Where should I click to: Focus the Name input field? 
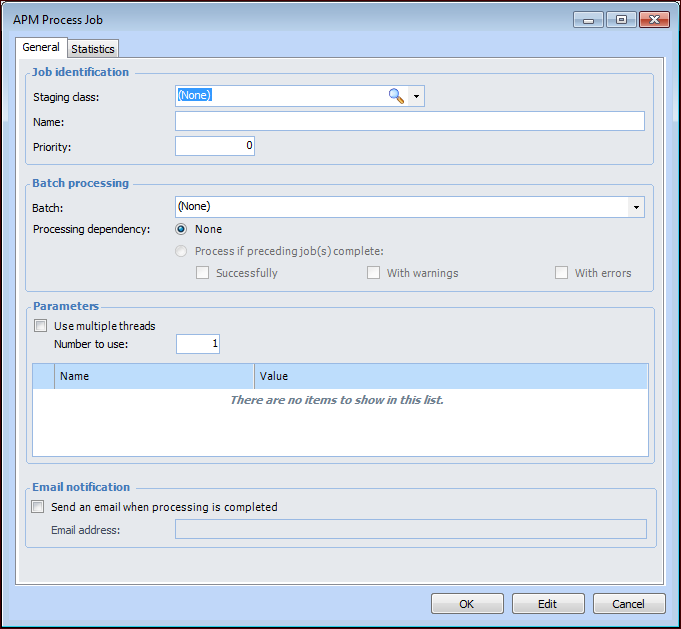[410, 121]
